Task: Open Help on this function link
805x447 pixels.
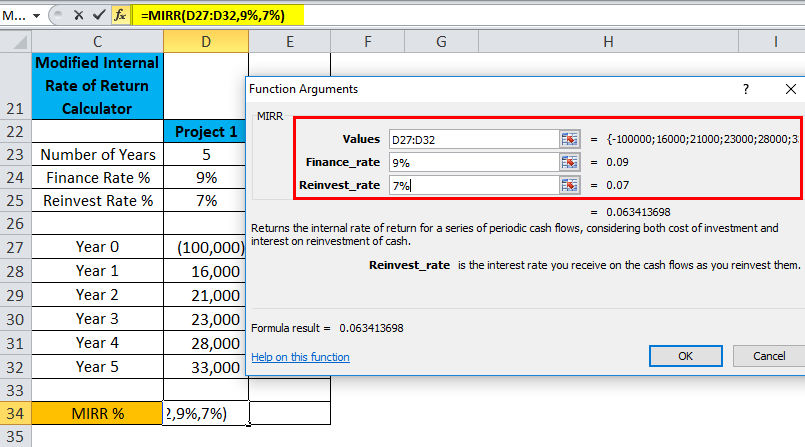Action: click(300, 357)
